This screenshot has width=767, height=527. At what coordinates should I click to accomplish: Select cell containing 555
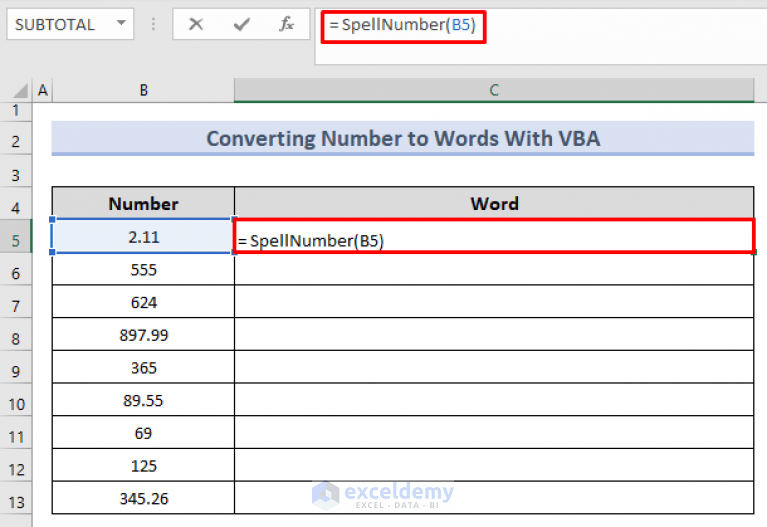[x=143, y=269]
